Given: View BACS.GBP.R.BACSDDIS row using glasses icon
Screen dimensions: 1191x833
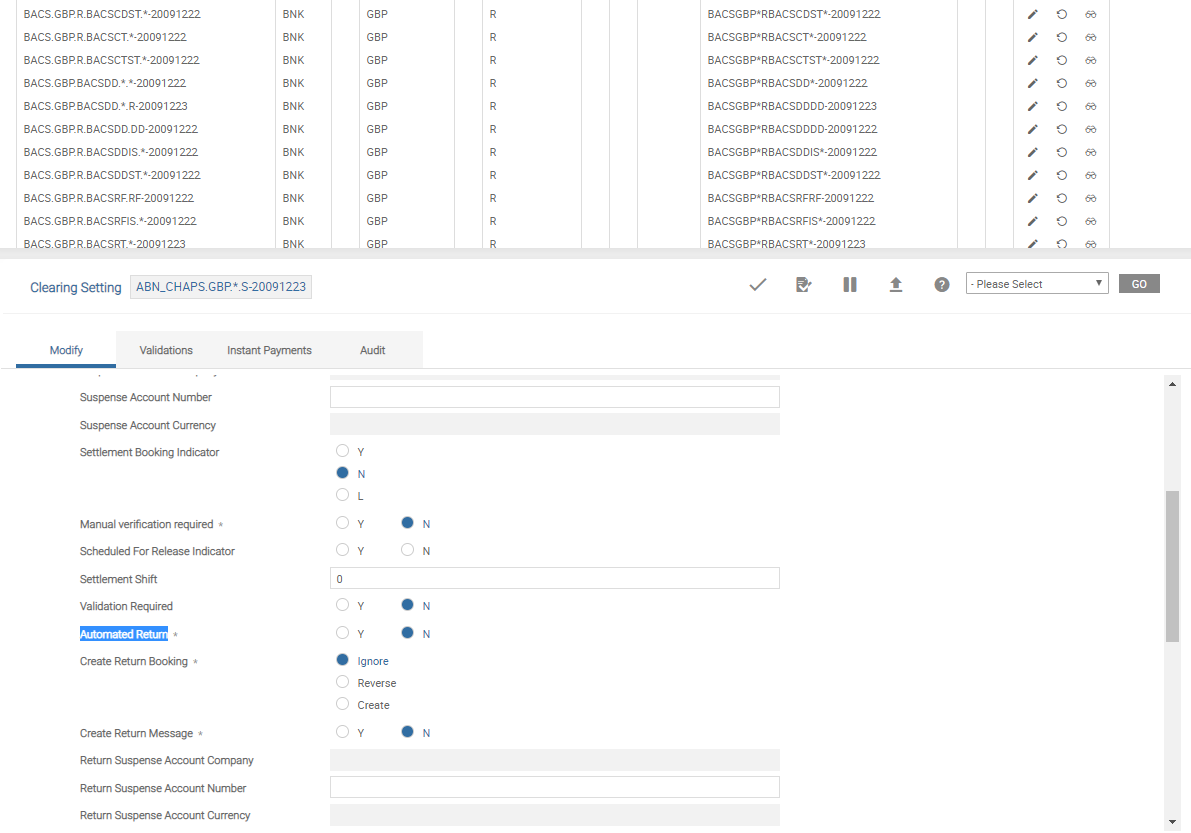Looking at the screenshot, I should point(1091,152).
